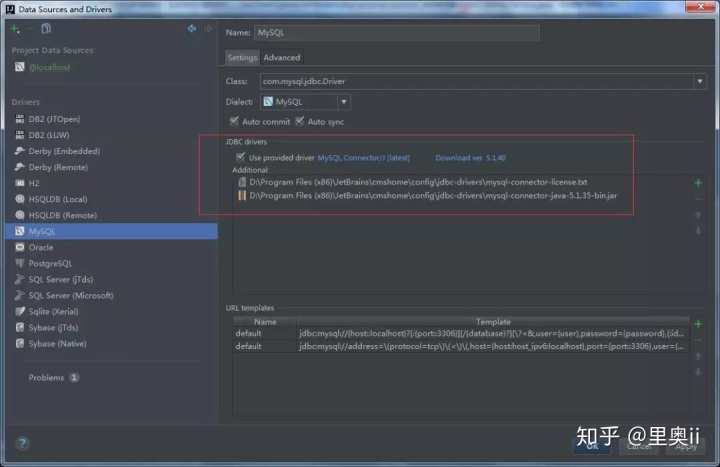The width and height of the screenshot is (720, 467).
Task: Navigate forward with the right arrow icon
Action: pos(208,29)
